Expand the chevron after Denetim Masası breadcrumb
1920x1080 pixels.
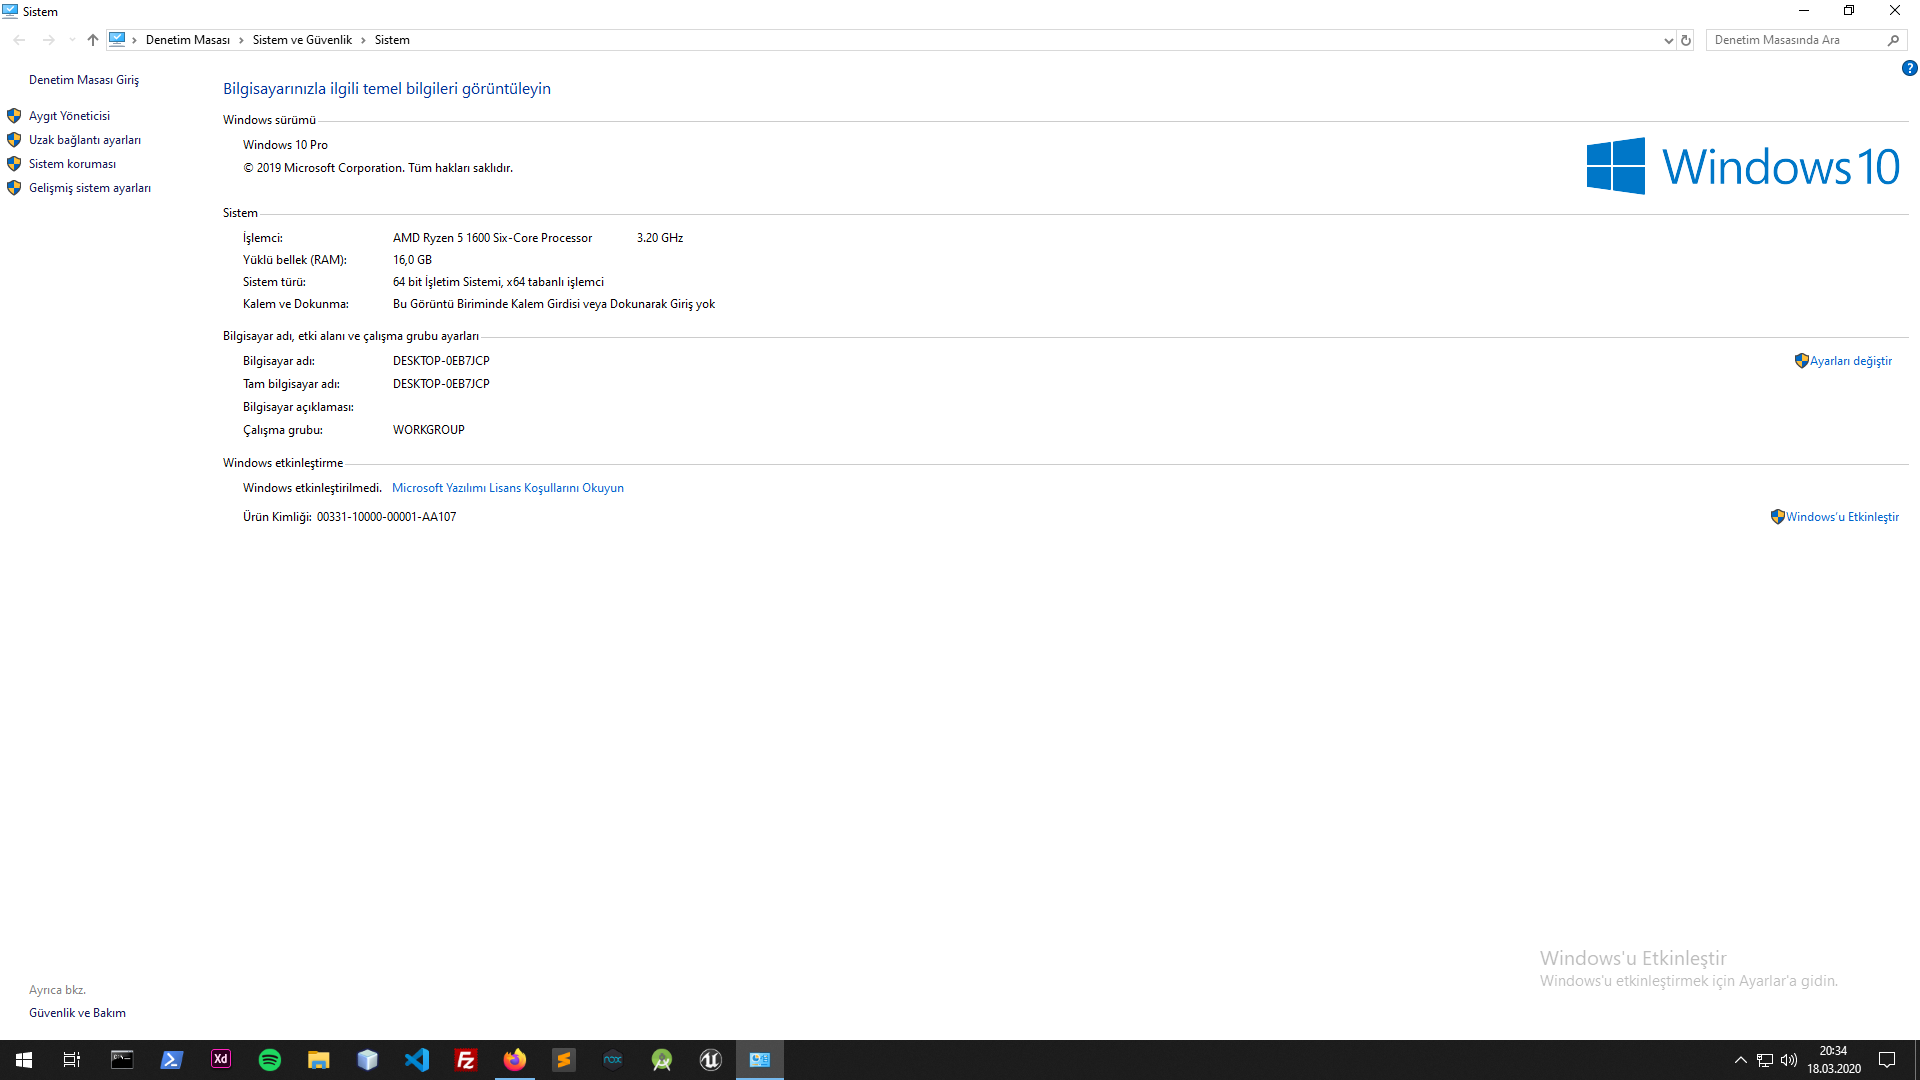click(x=241, y=40)
